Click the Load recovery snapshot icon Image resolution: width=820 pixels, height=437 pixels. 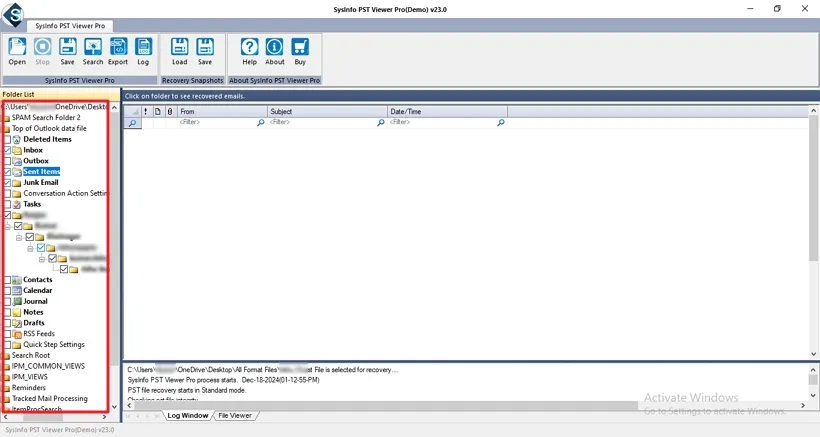coord(179,47)
